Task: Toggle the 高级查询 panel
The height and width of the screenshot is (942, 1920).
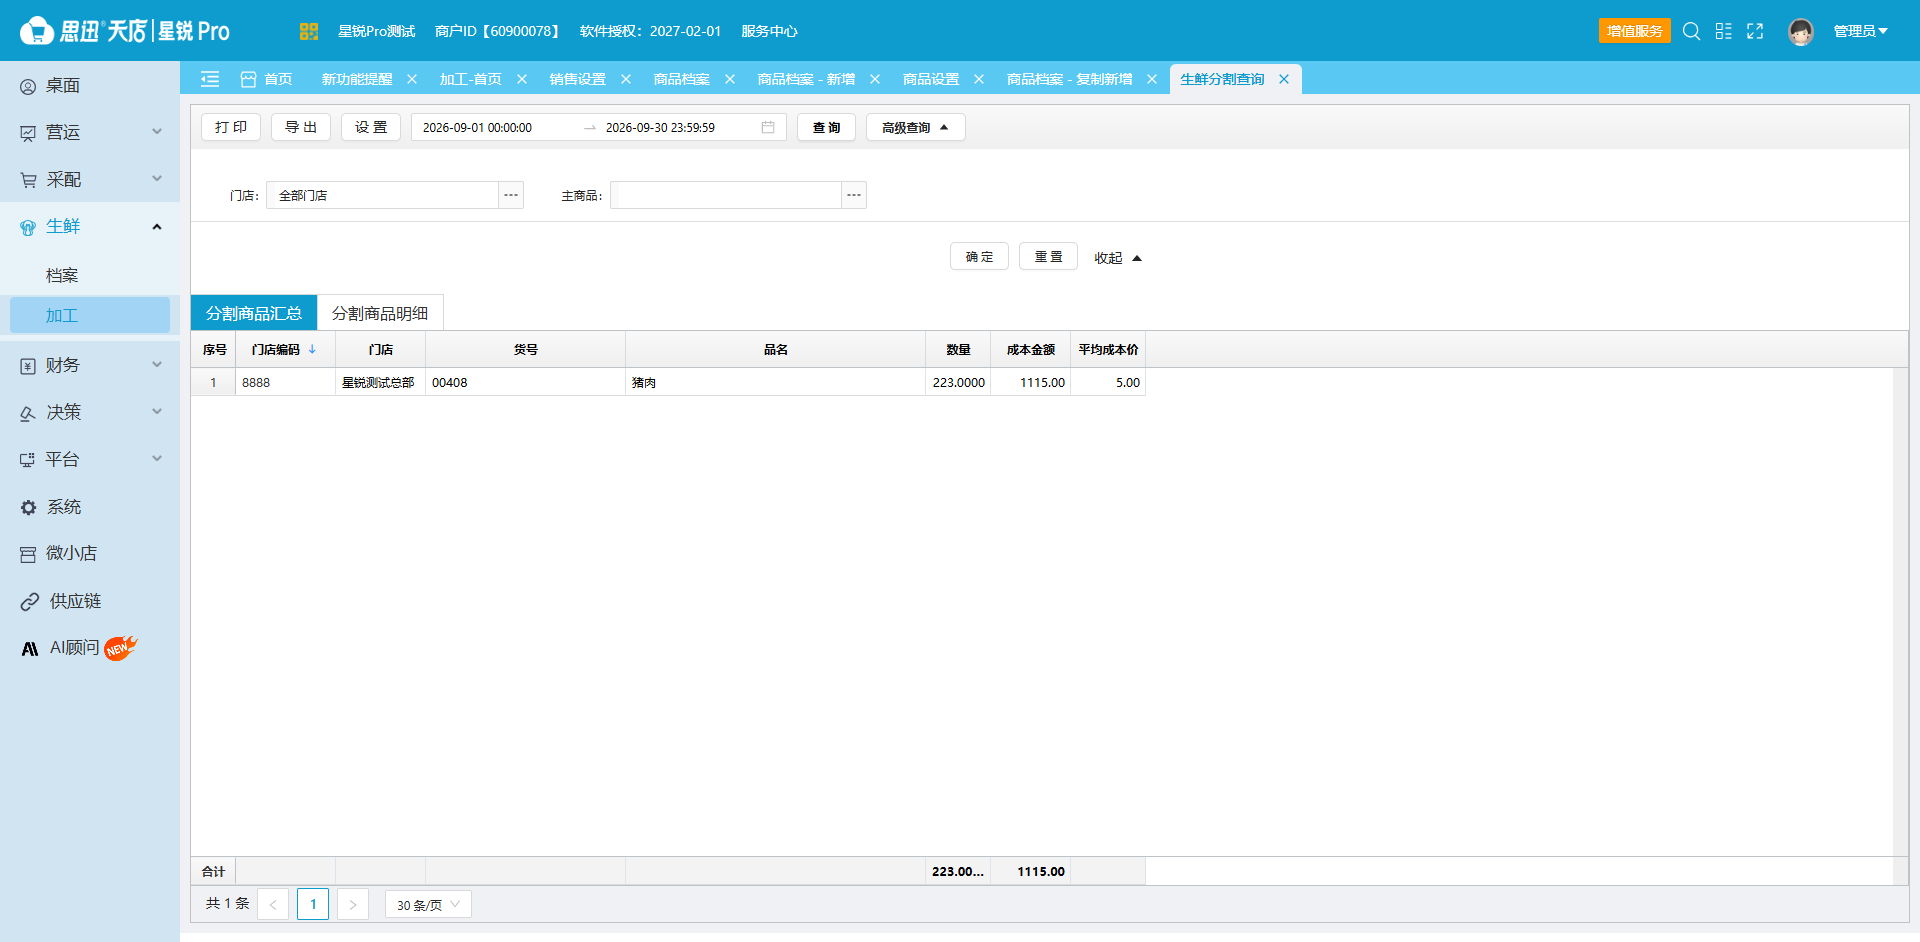Action: 915,127
